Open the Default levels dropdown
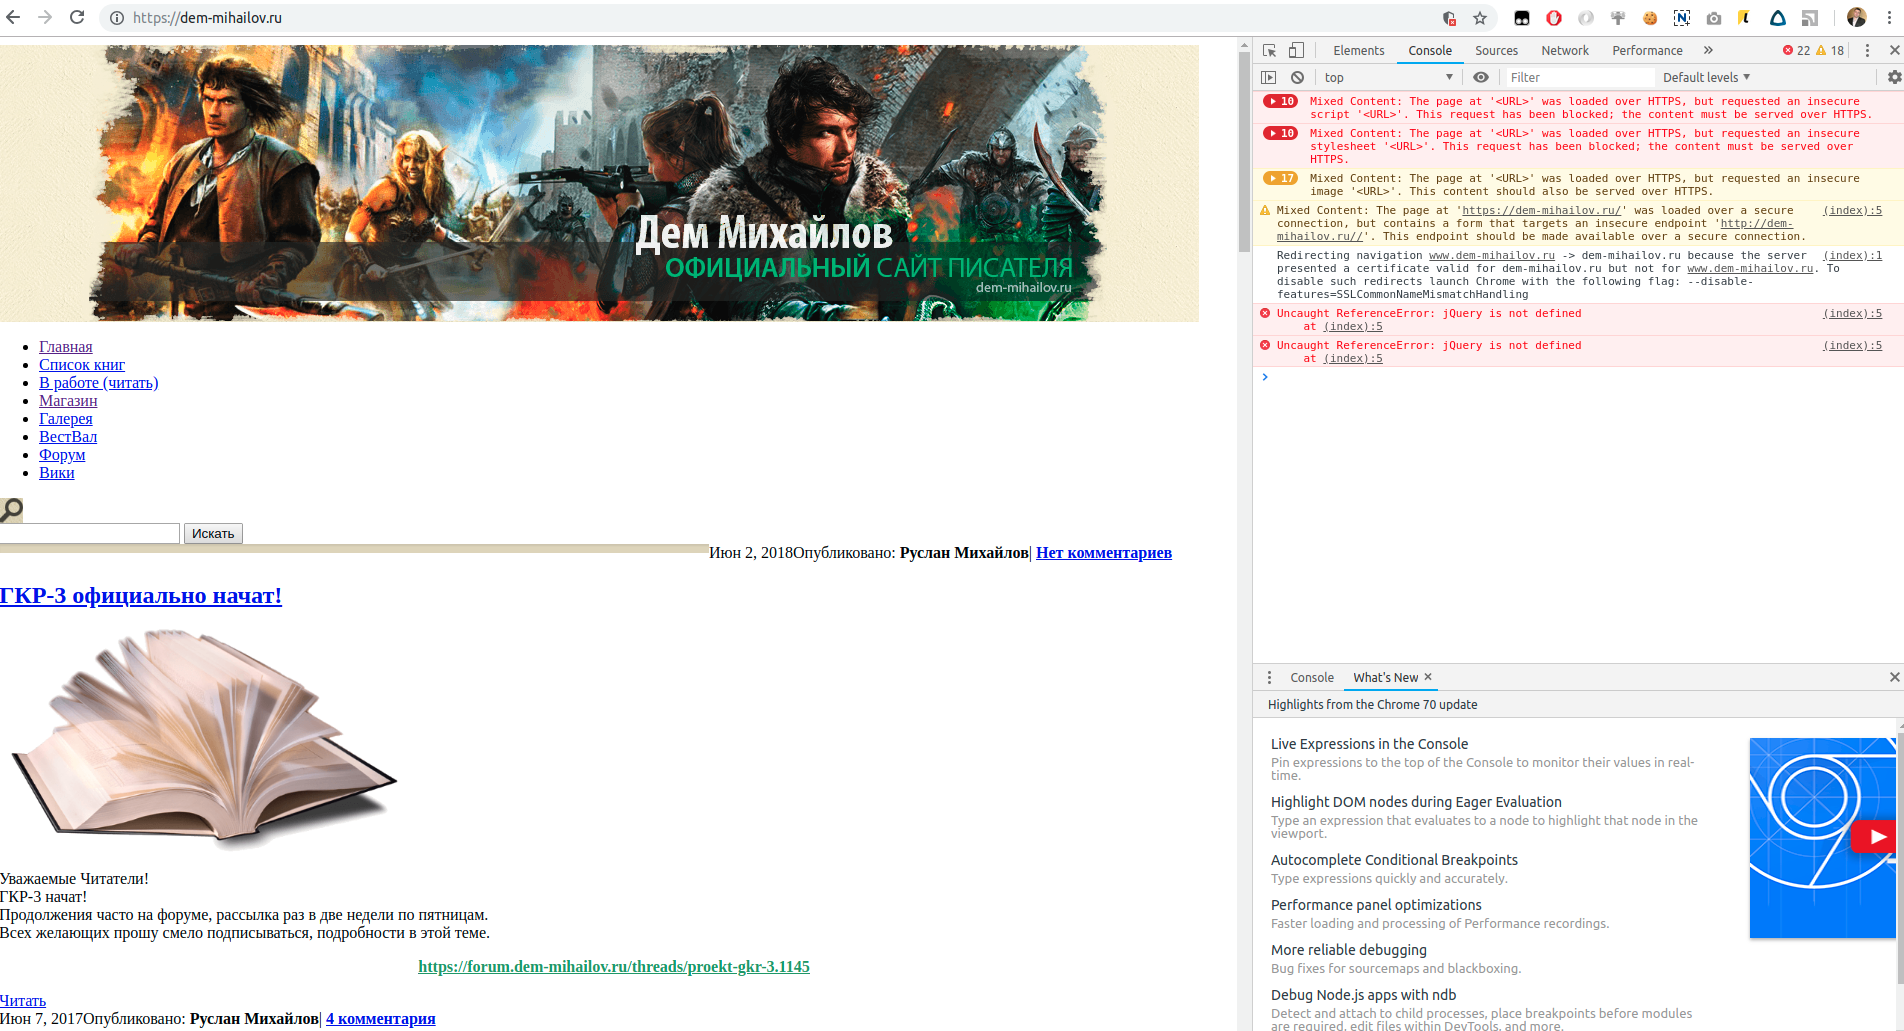The height and width of the screenshot is (1031, 1904). pos(1706,77)
